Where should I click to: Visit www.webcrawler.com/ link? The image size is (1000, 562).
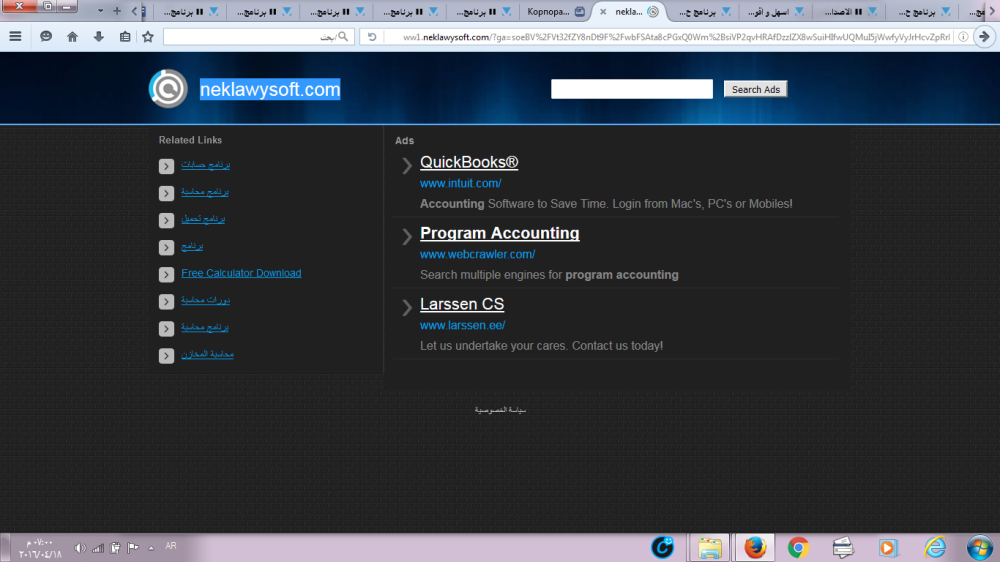478,254
